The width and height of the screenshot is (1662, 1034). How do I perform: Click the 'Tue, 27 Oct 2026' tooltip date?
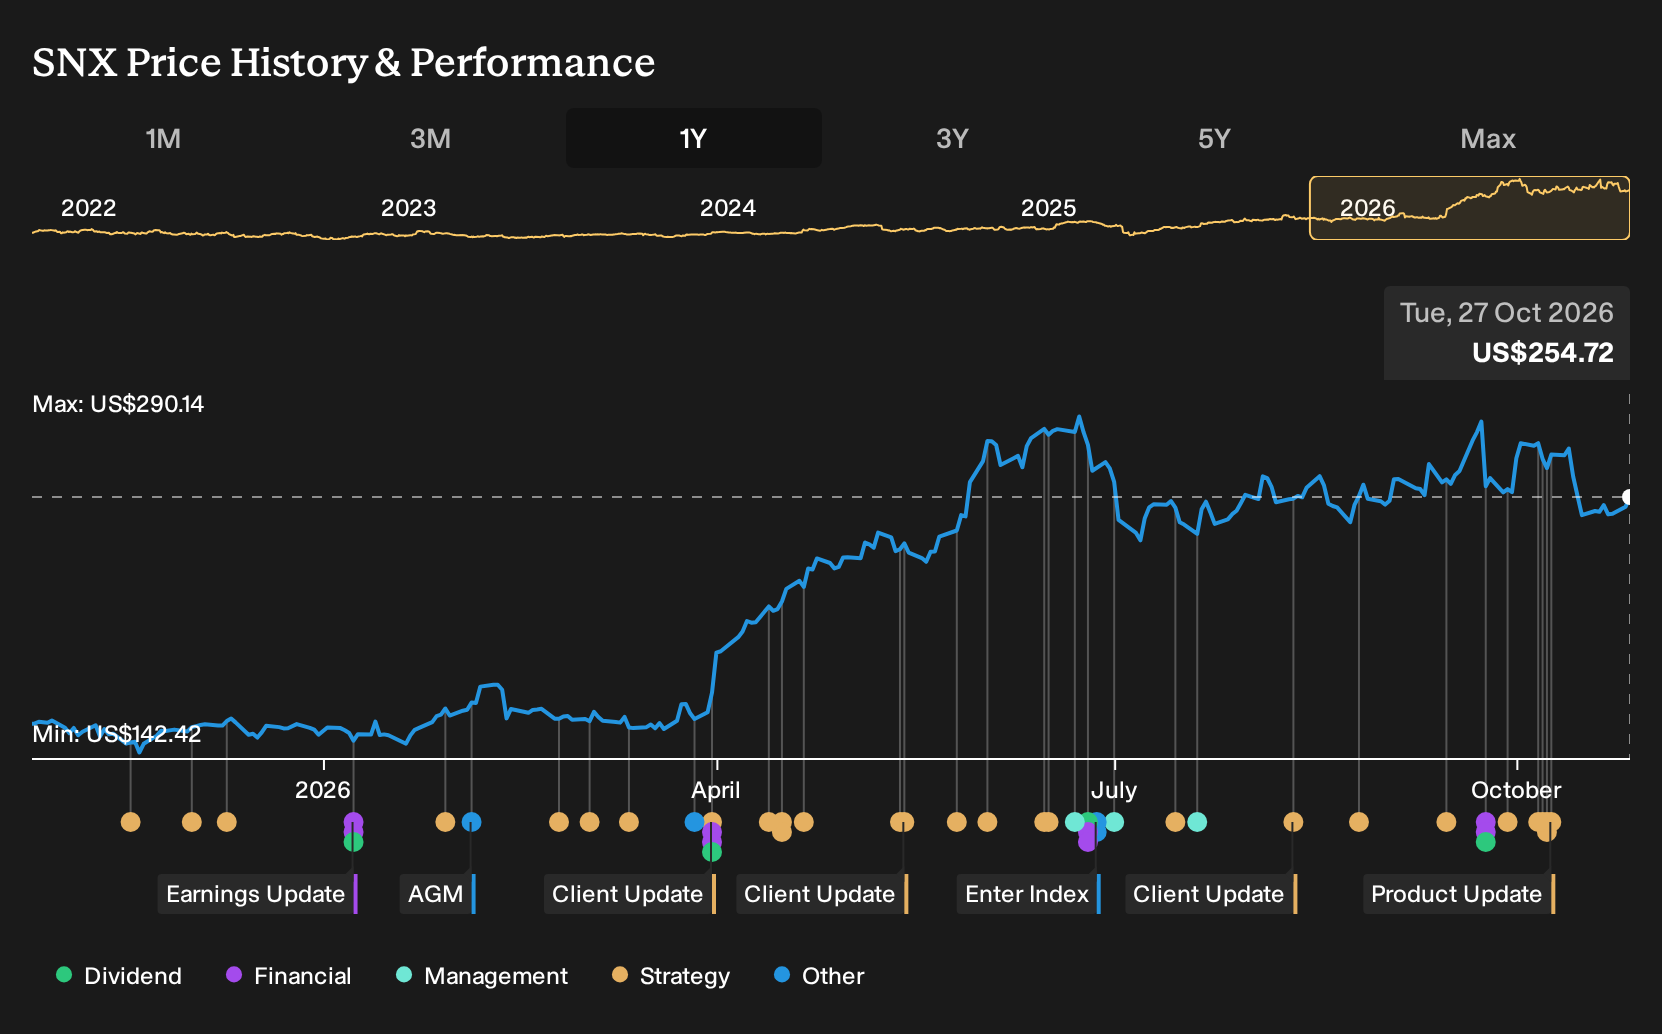click(x=1507, y=313)
